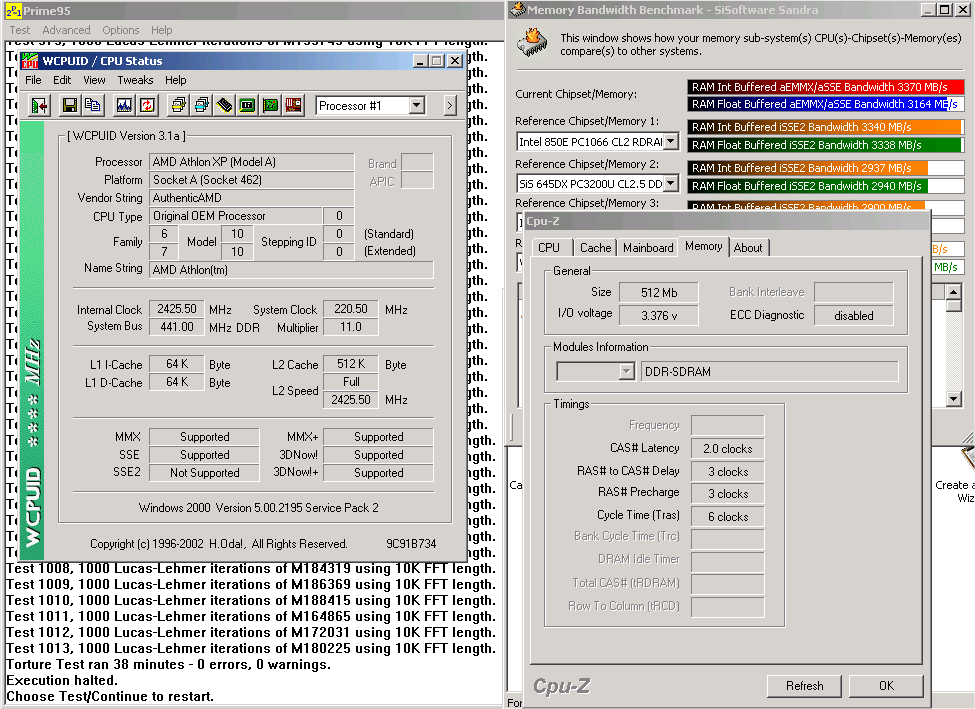Open the real-time clock graph icon
The height and width of the screenshot is (709, 975).
(x=124, y=105)
